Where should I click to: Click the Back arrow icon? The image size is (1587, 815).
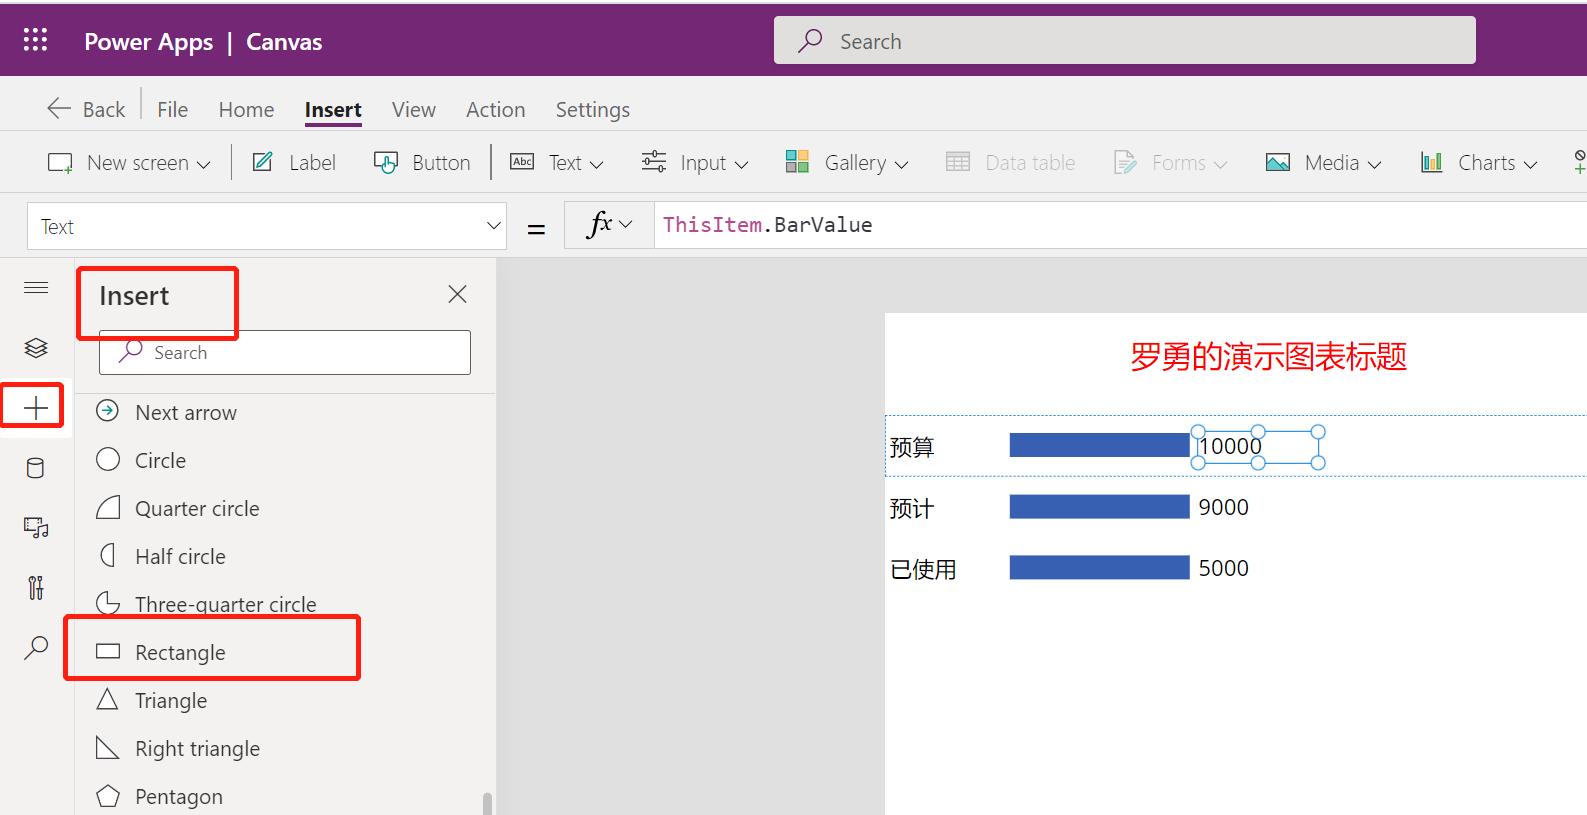(59, 109)
